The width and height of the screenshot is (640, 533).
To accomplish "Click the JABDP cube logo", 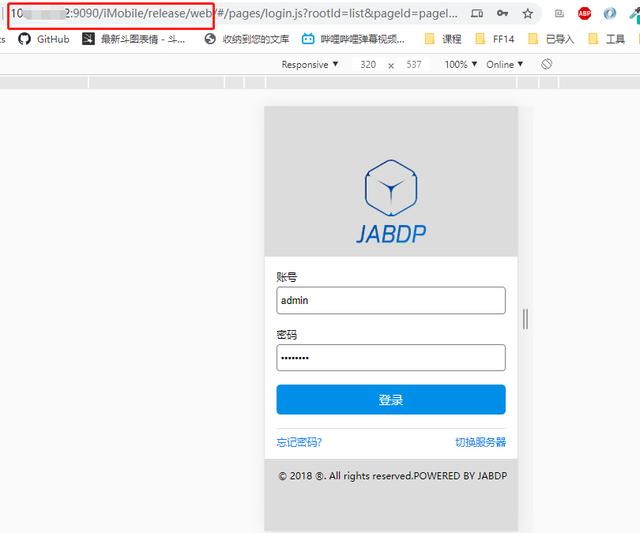I will pos(391,187).
